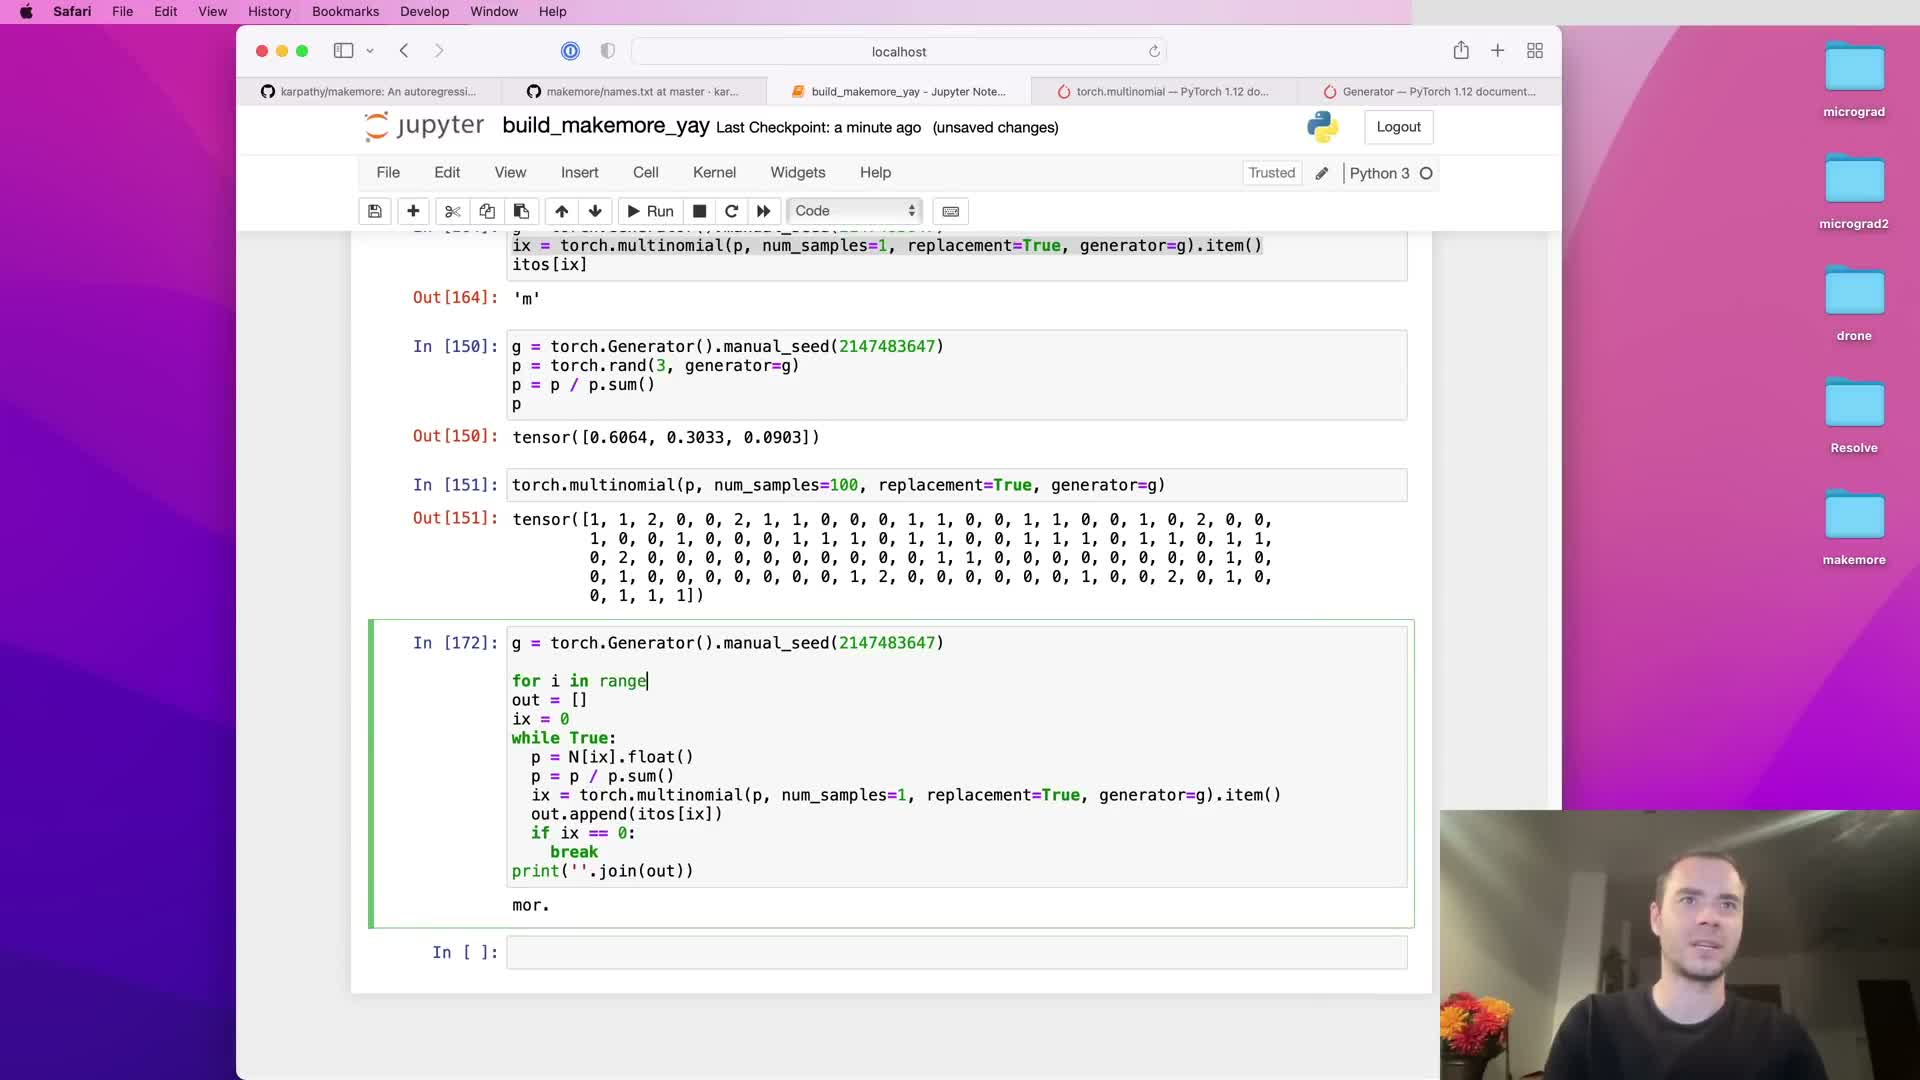Toggle the Trusted notebook indicator
This screenshot has width=1920, height=1080.
(1271, 173)
